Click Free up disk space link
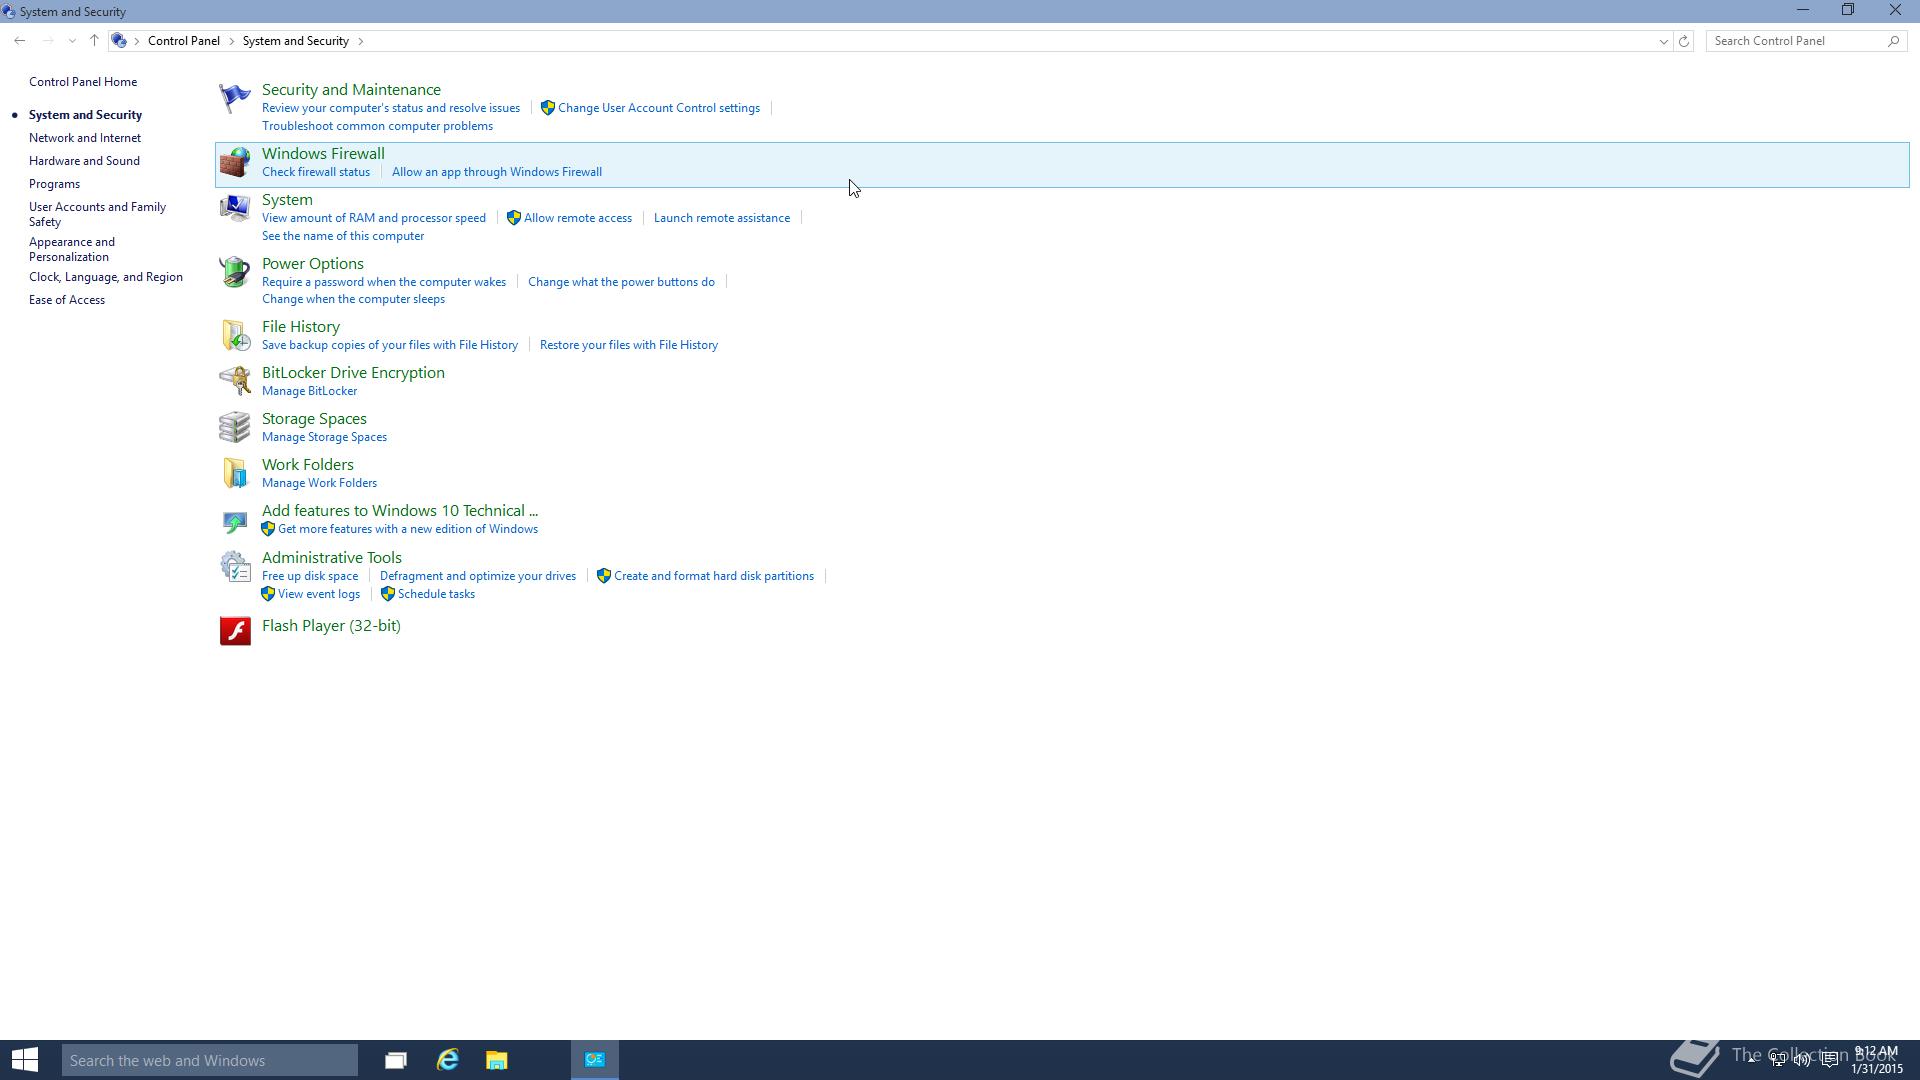This screenshot has height=1080, width=1920. [310, 576]
